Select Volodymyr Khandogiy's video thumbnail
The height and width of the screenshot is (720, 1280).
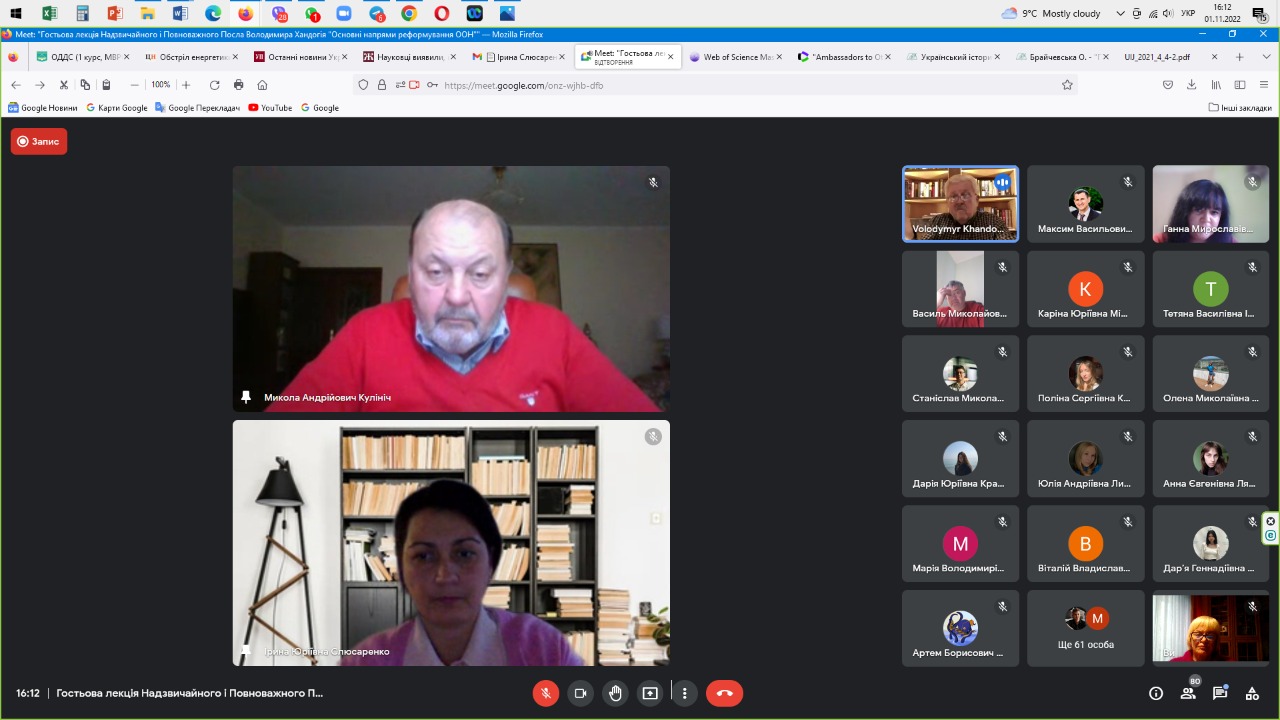click(960, 204)
